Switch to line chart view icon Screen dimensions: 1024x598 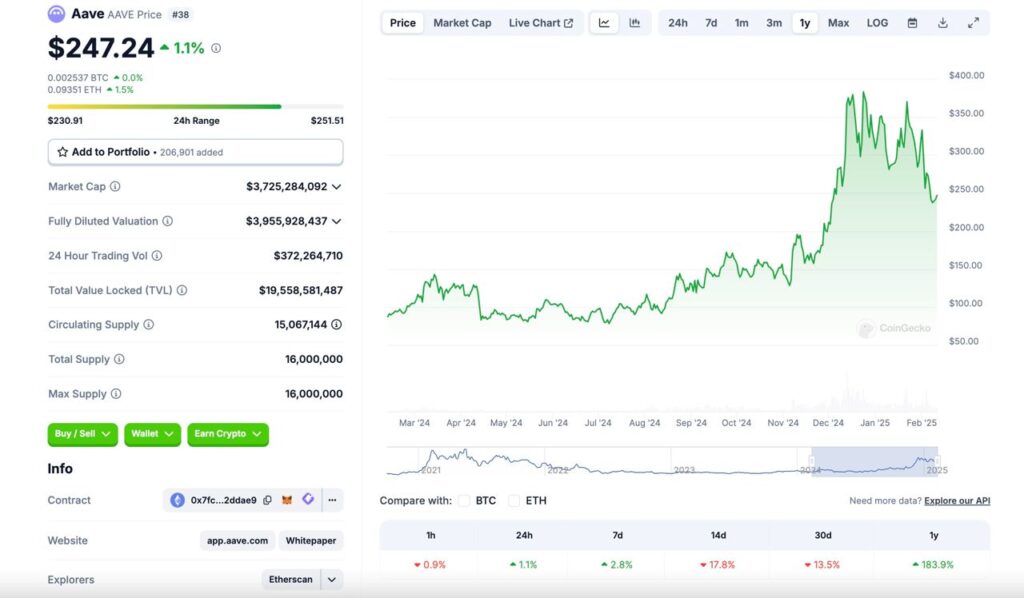click(604, 23)
